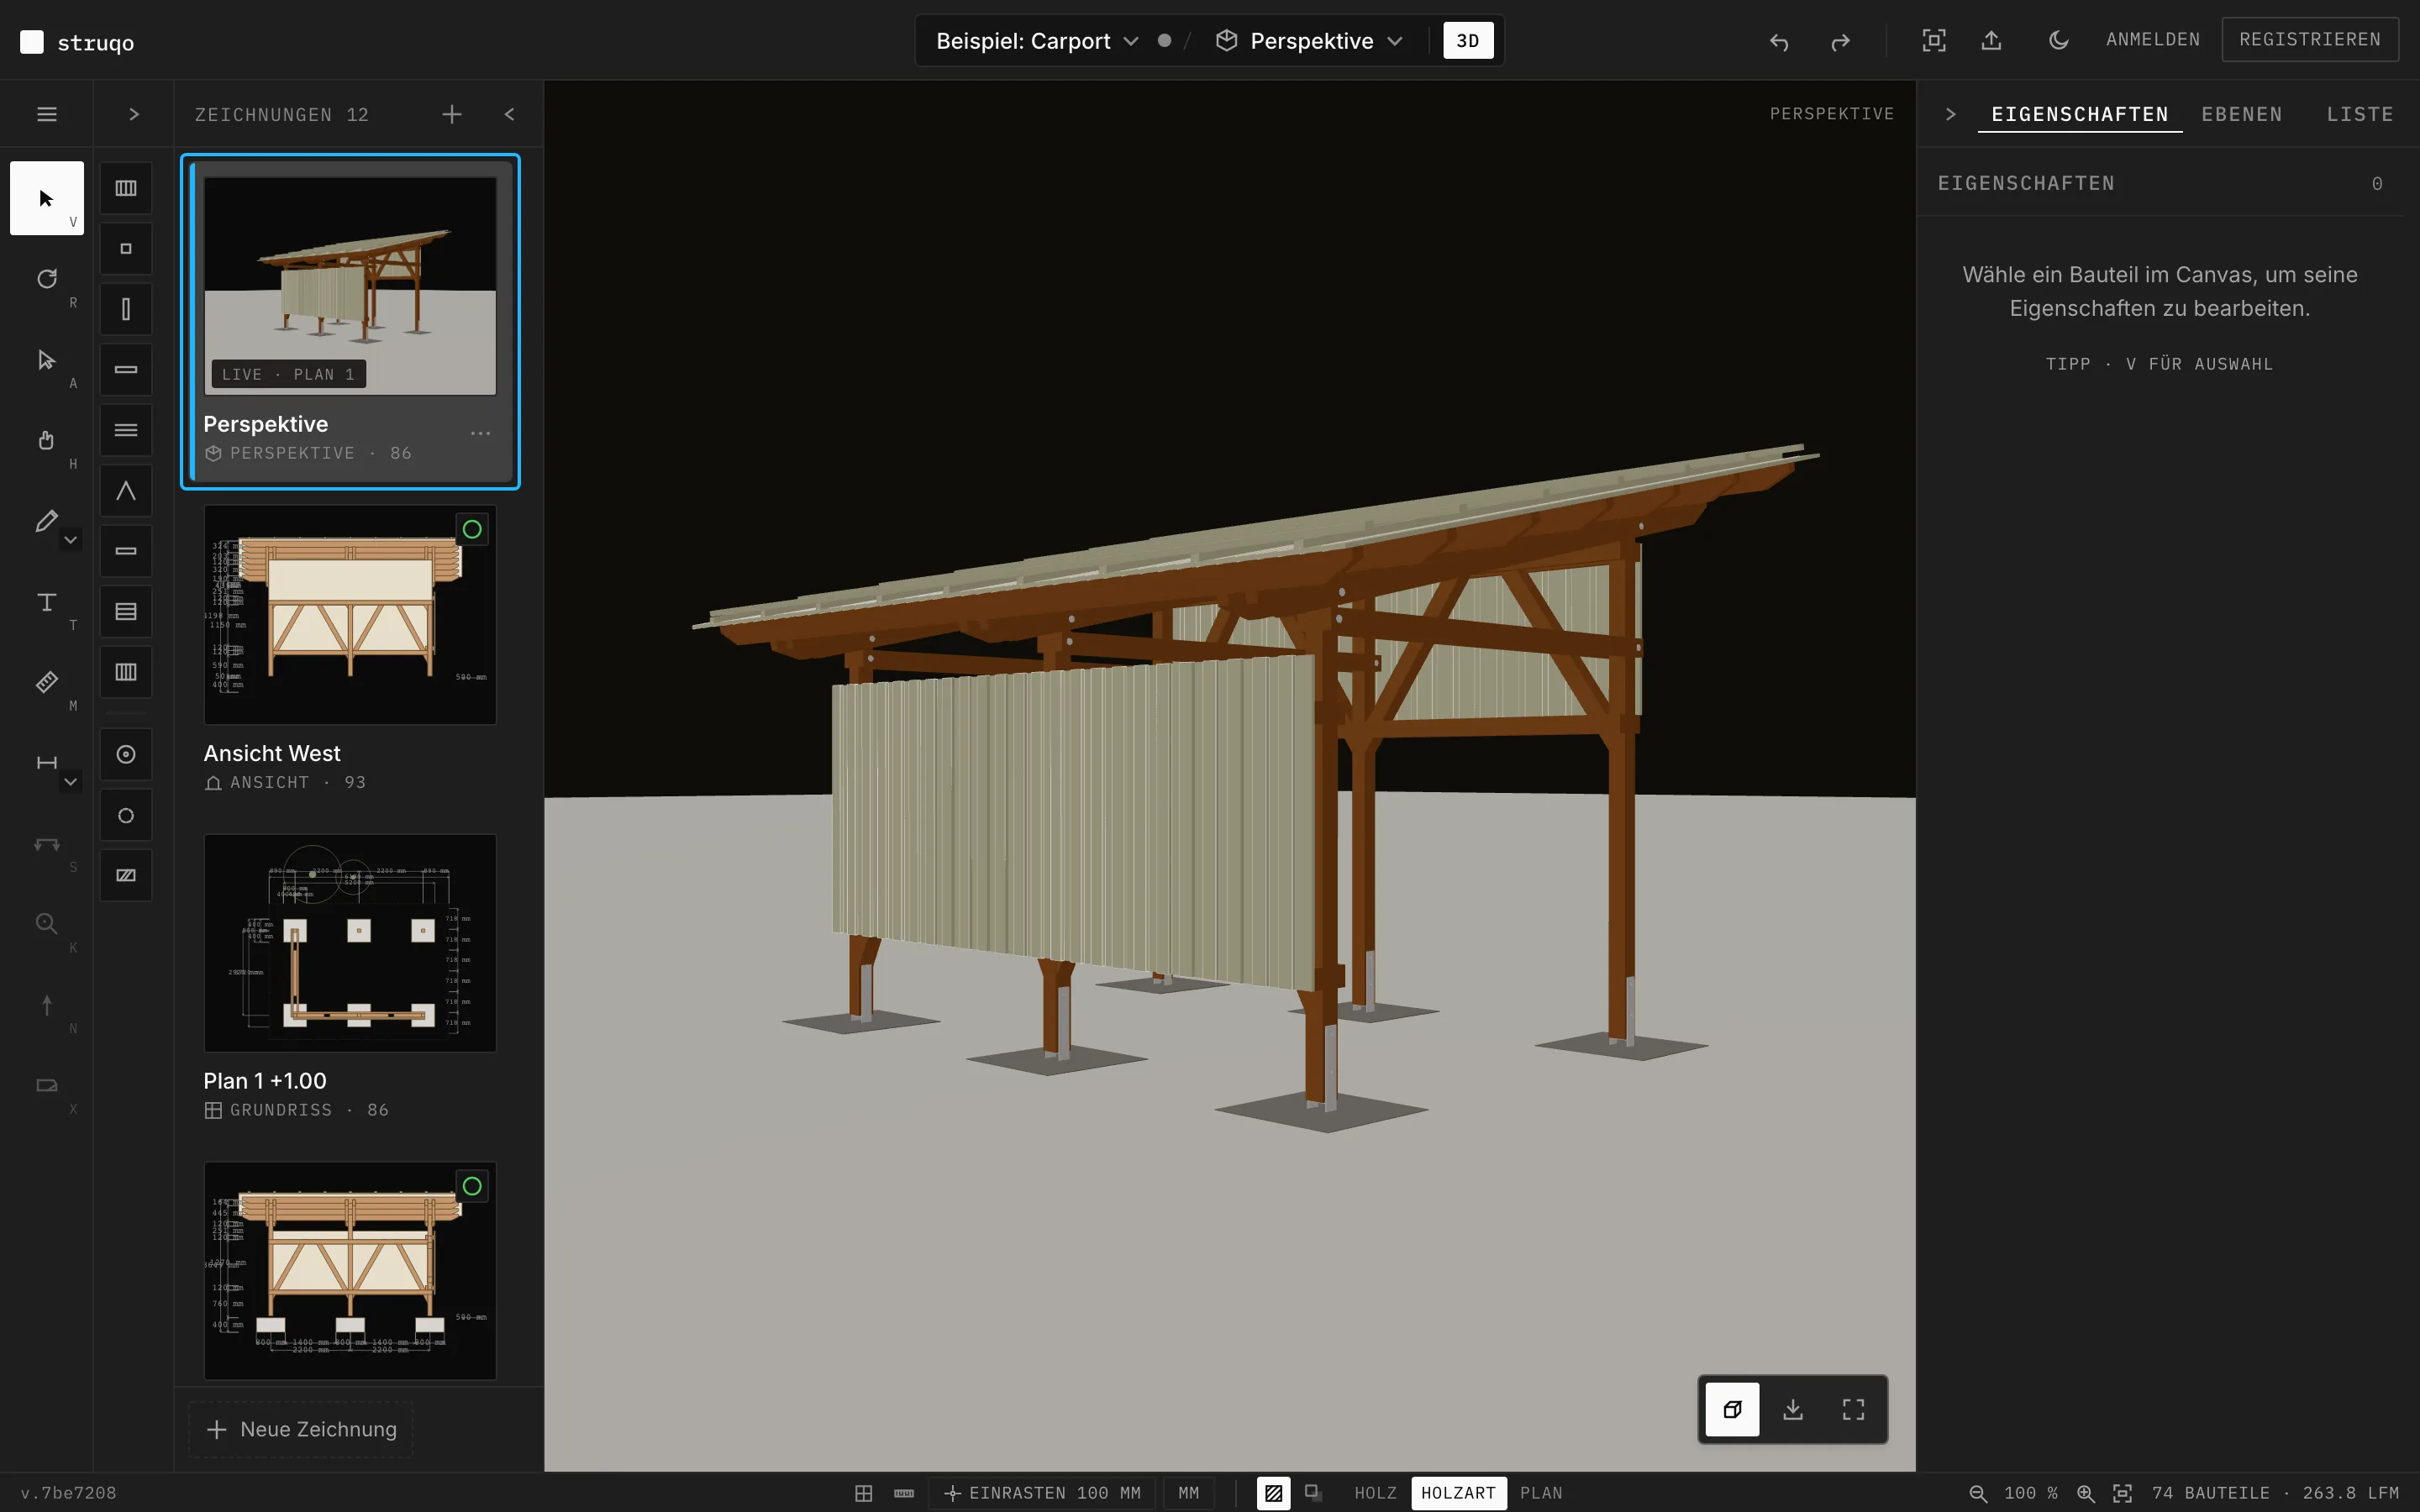This screenshot has height=1512, width=2420.
Task: Toggle the 3D box view mode button
Action: click(x=1733, y=1409)
